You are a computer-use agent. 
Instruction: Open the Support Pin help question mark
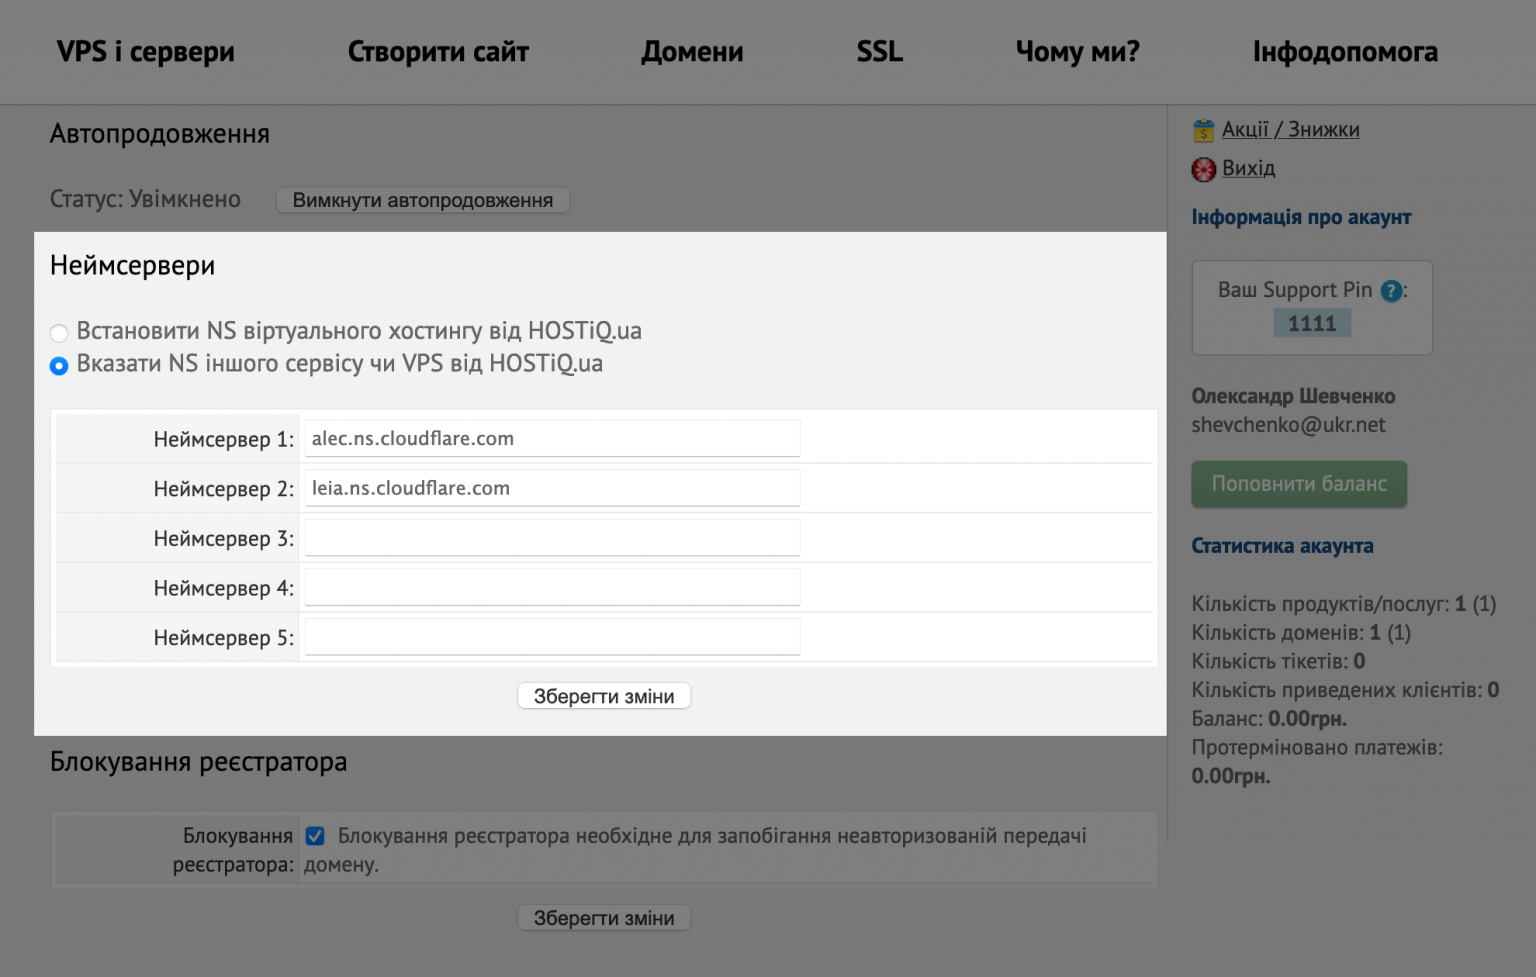[1390, 291]
